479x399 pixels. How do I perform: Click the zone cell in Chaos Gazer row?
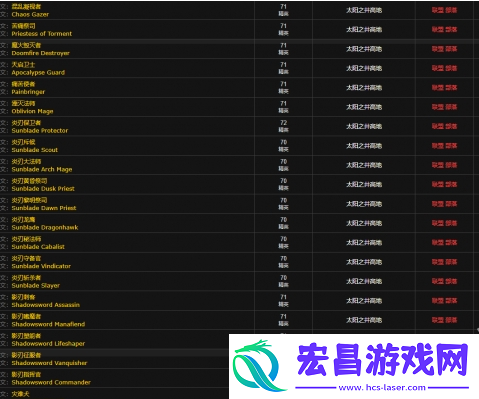coord(364,10)
